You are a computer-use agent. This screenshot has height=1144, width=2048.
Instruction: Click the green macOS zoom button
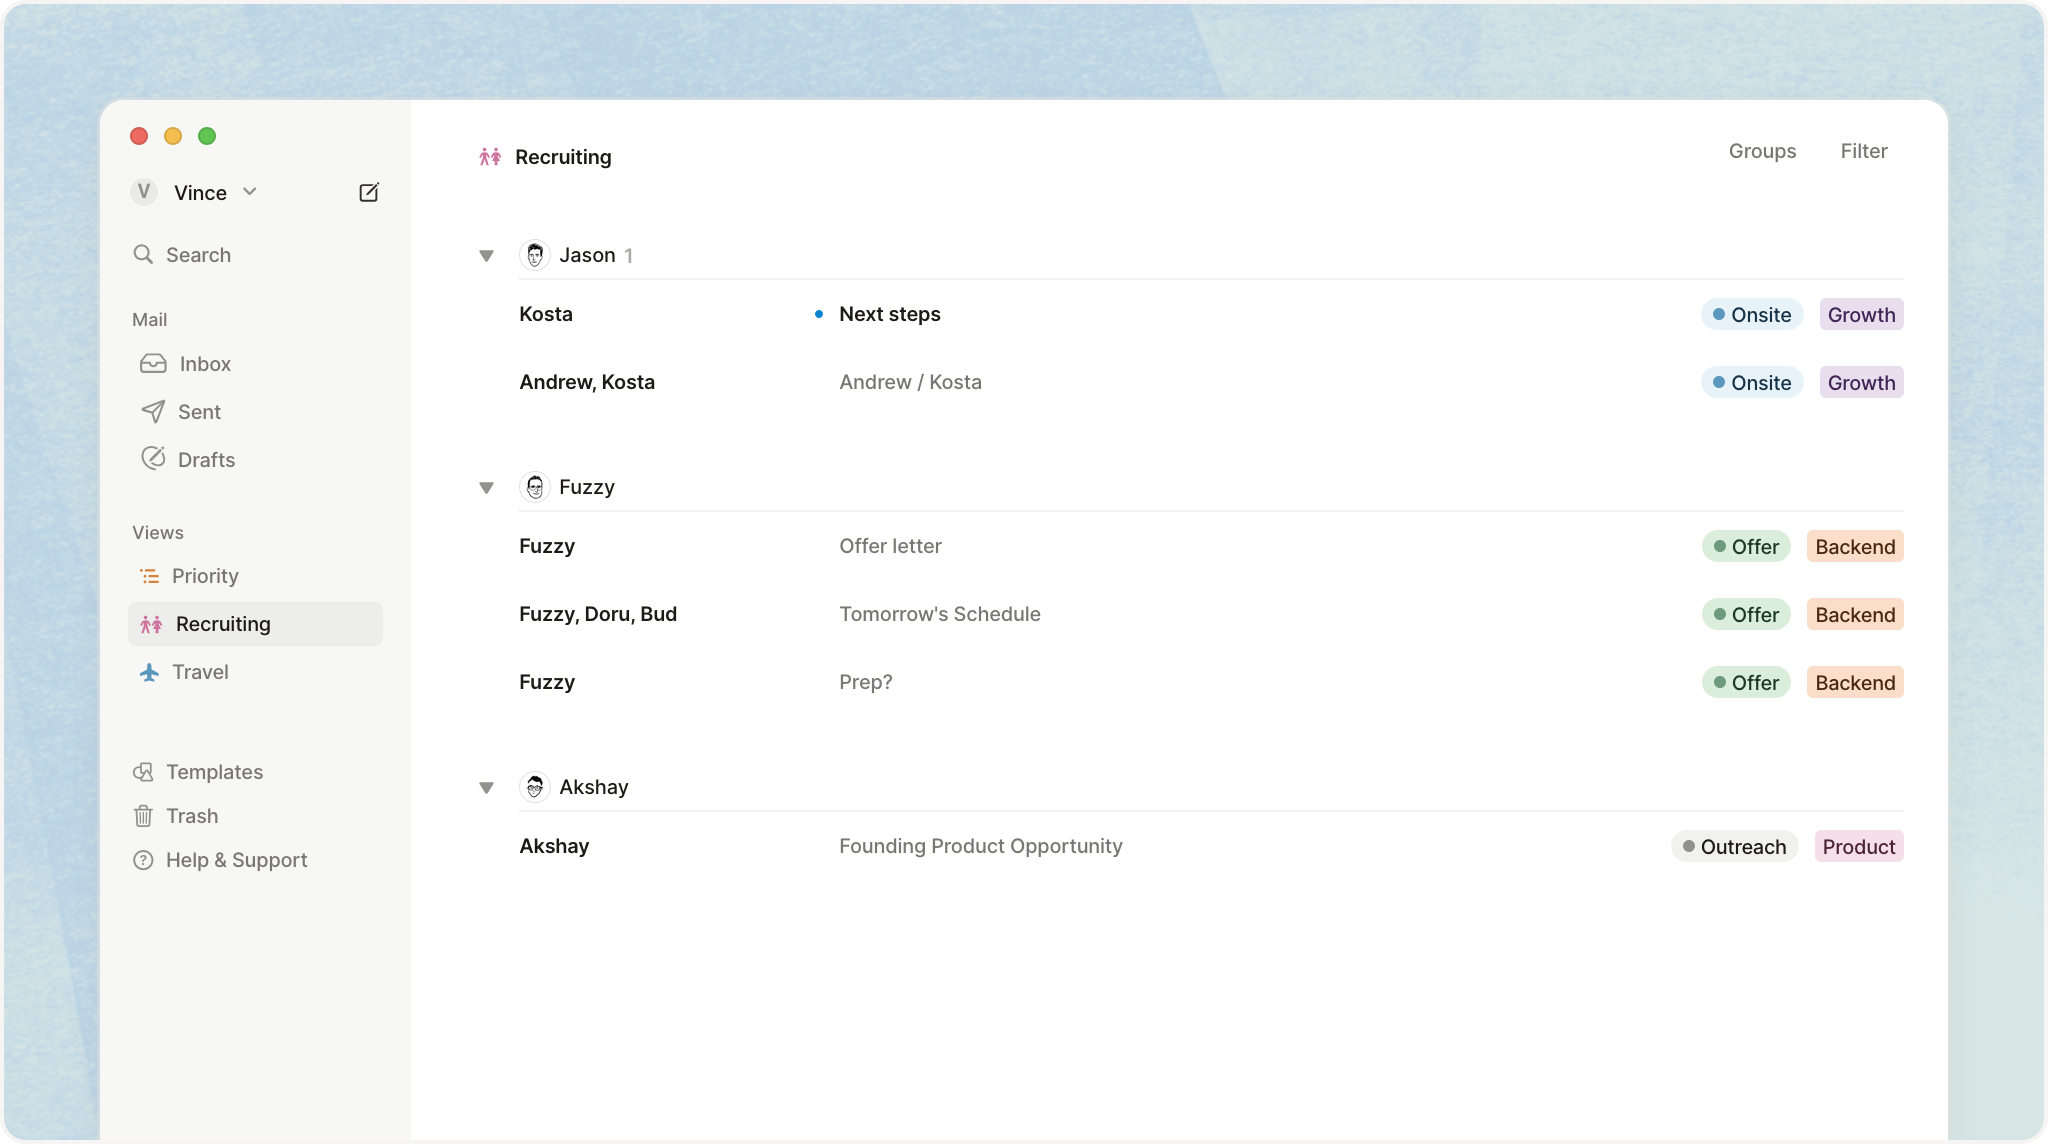pos(207,136)
